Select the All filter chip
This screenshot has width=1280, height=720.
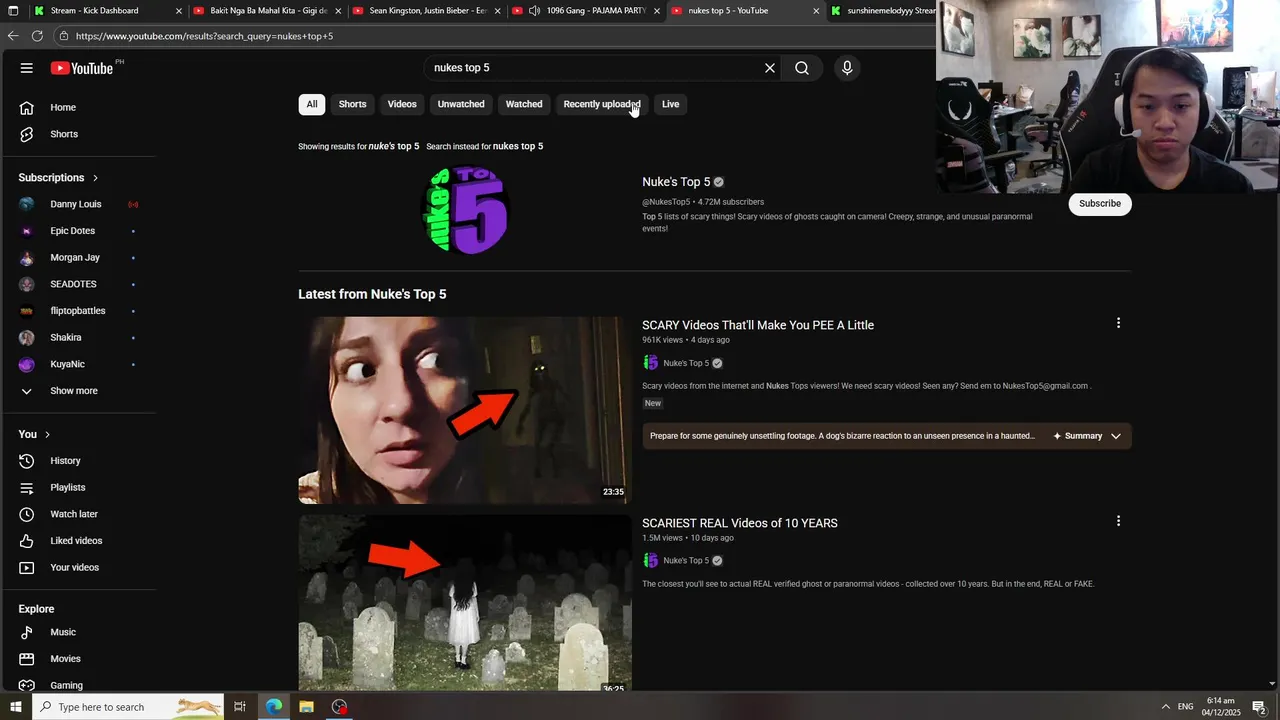click(x=312, y=104)
